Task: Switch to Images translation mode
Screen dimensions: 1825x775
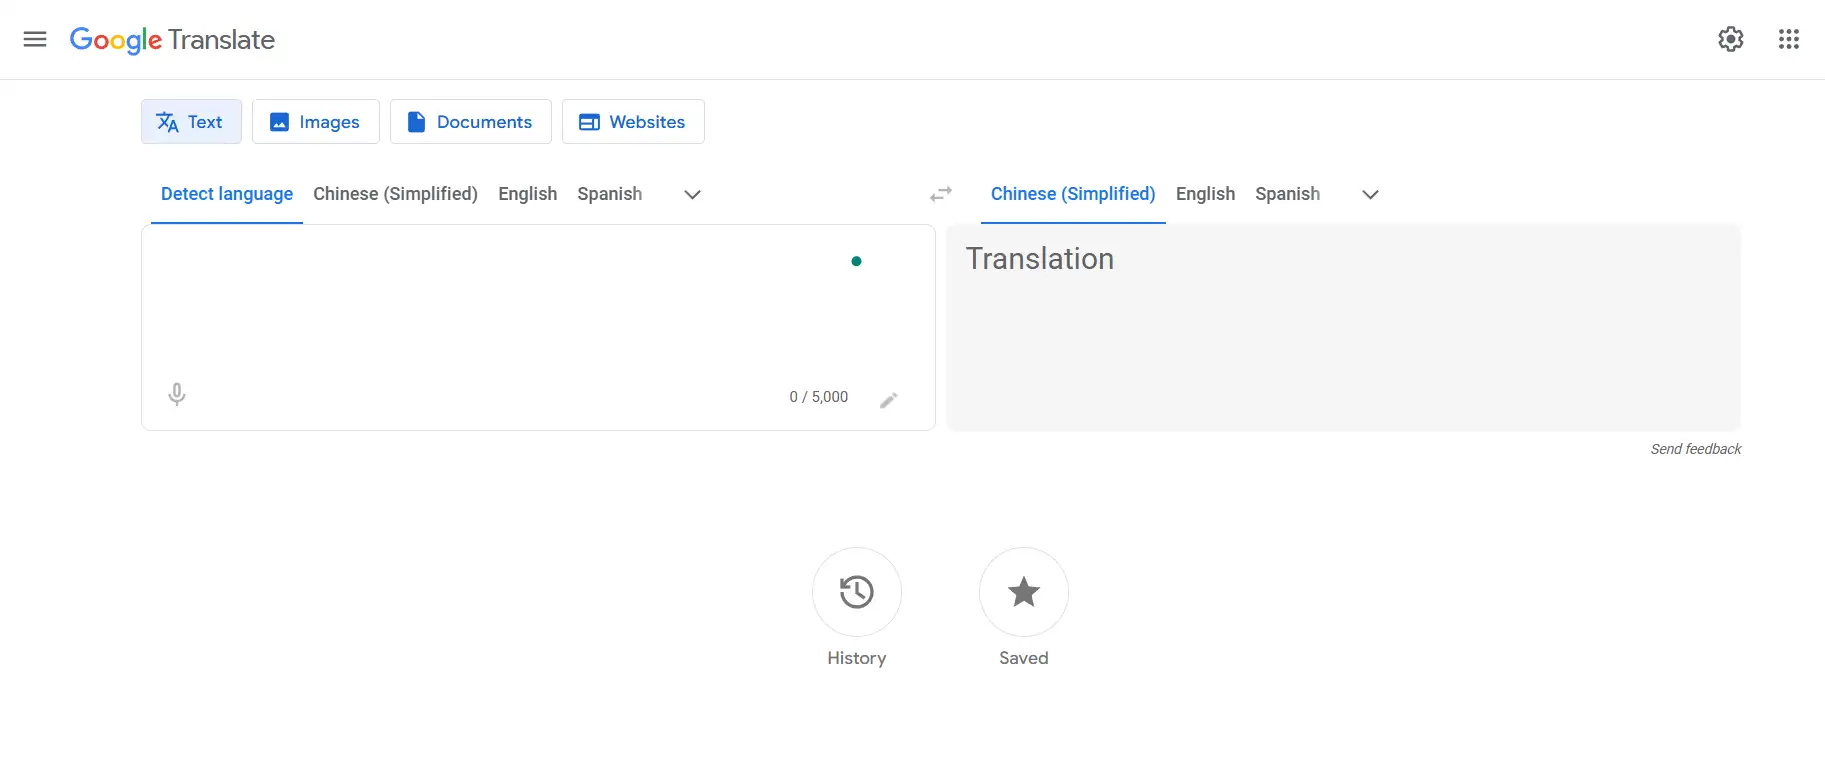Action: point(316,122)
